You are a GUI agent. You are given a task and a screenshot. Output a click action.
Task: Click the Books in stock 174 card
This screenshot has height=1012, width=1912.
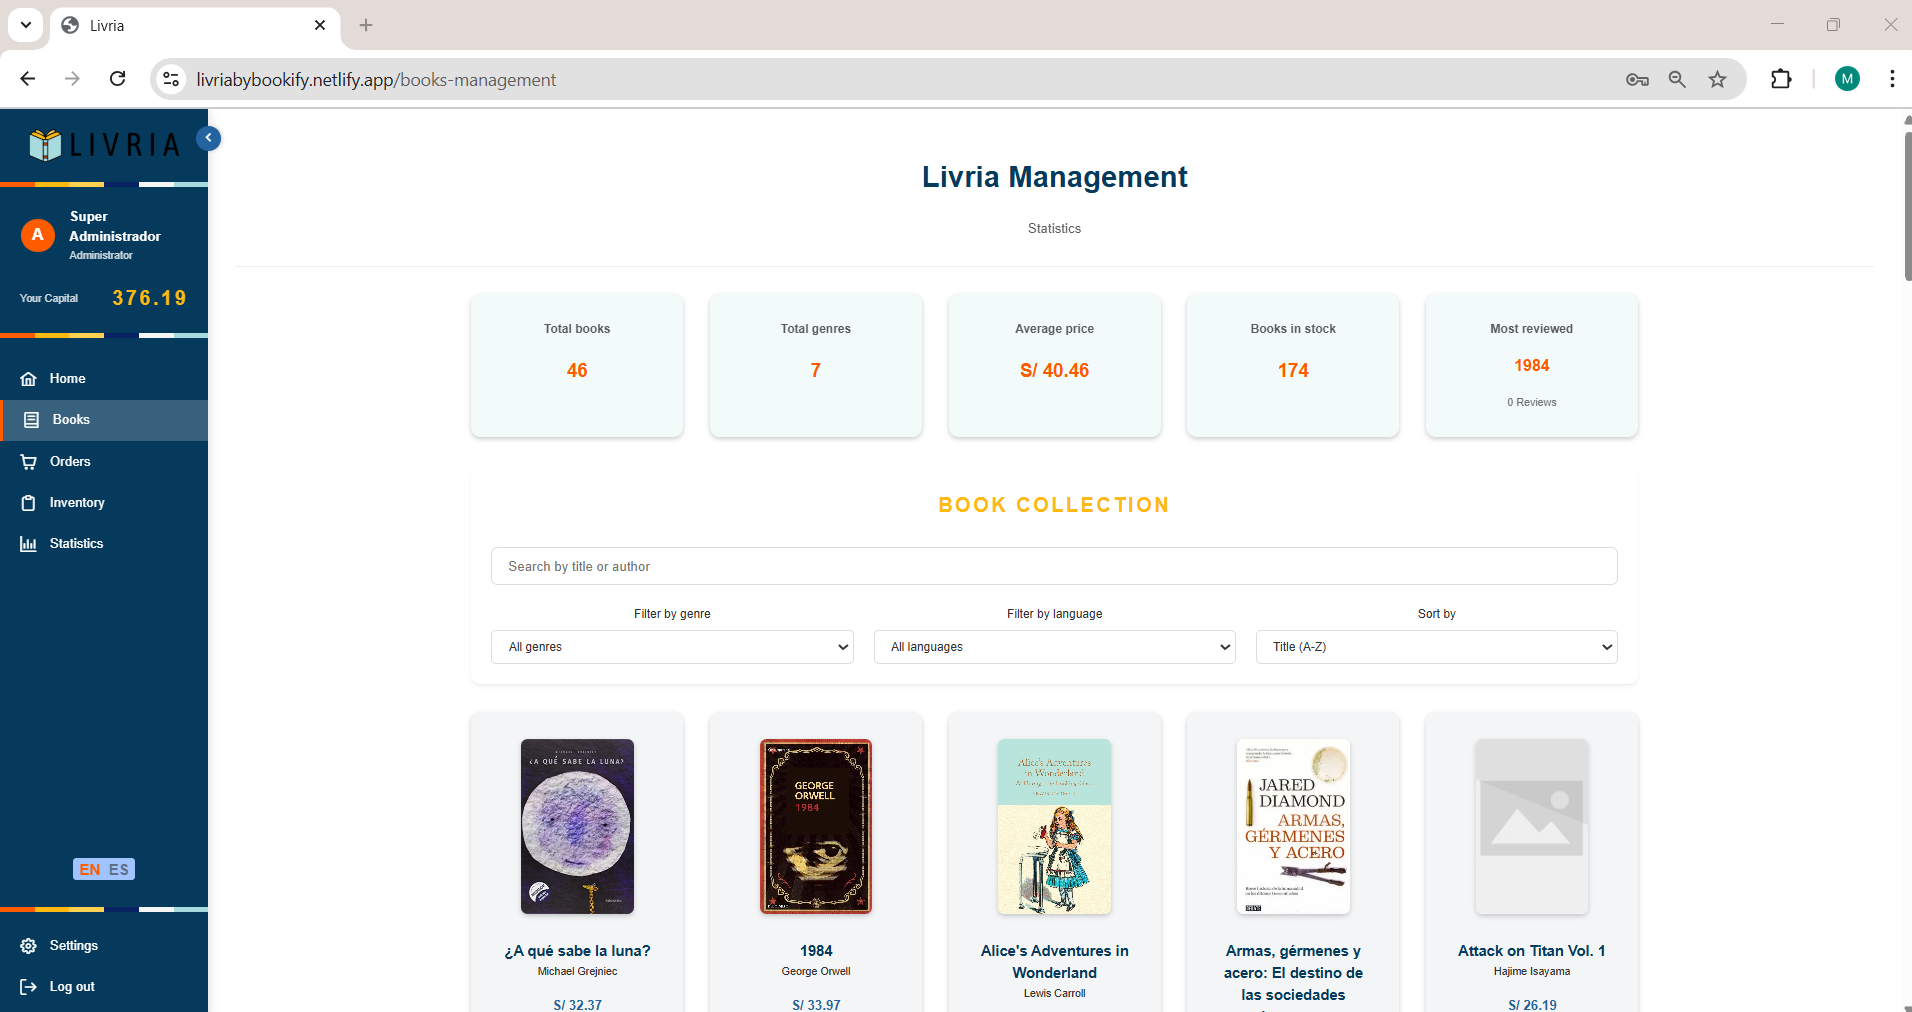tap(1293, 365)
